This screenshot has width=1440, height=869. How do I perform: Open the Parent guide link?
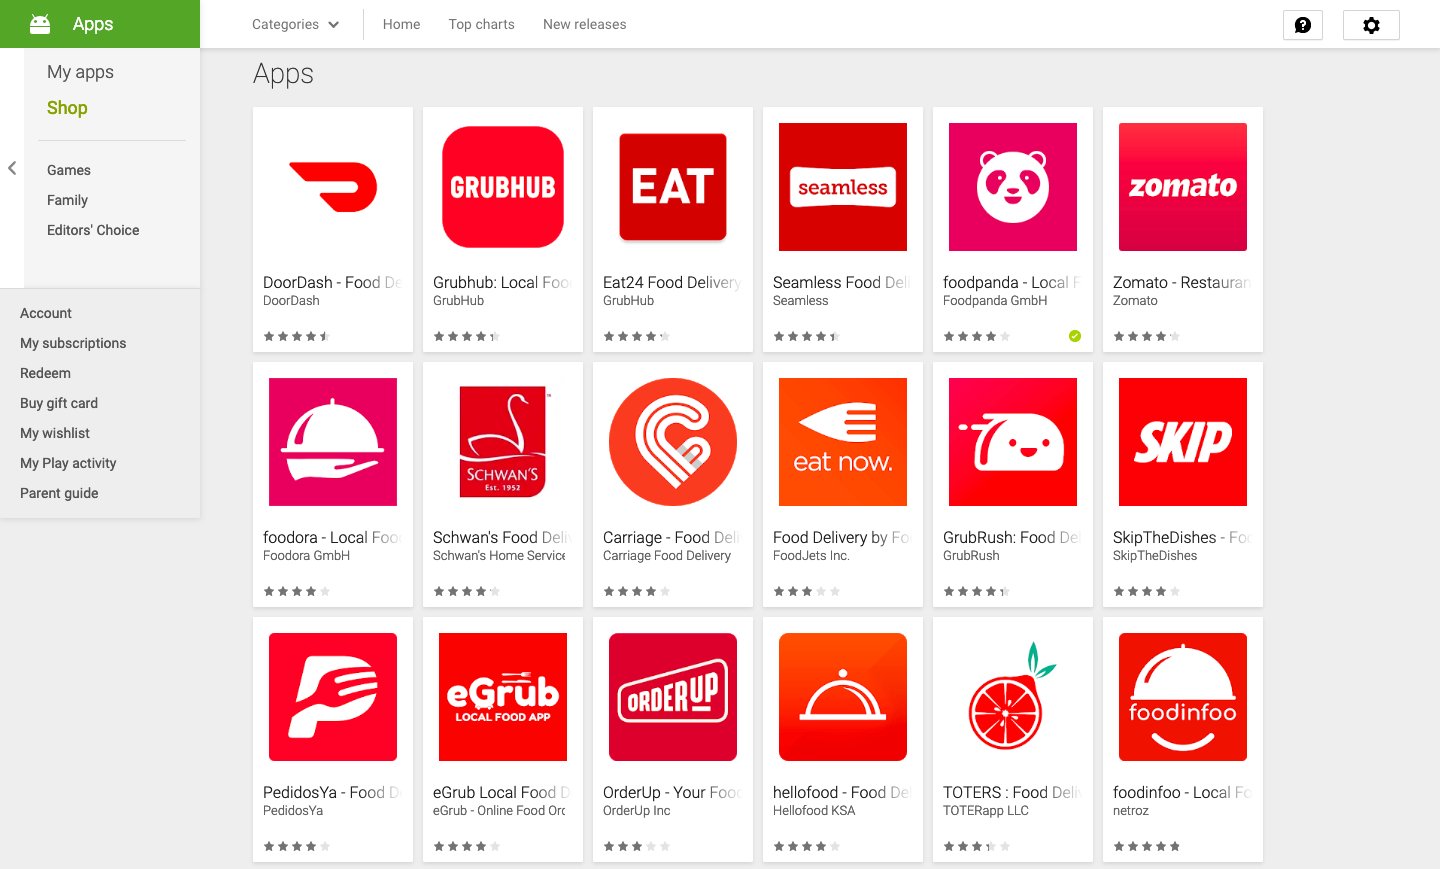coord(59,493)
